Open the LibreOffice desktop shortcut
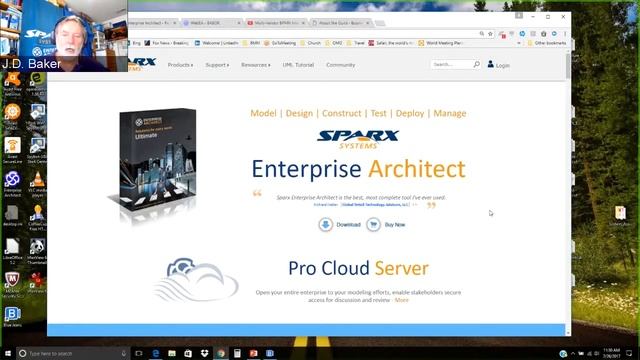This screenshot has width=640, height=360. tap(12, 251)
